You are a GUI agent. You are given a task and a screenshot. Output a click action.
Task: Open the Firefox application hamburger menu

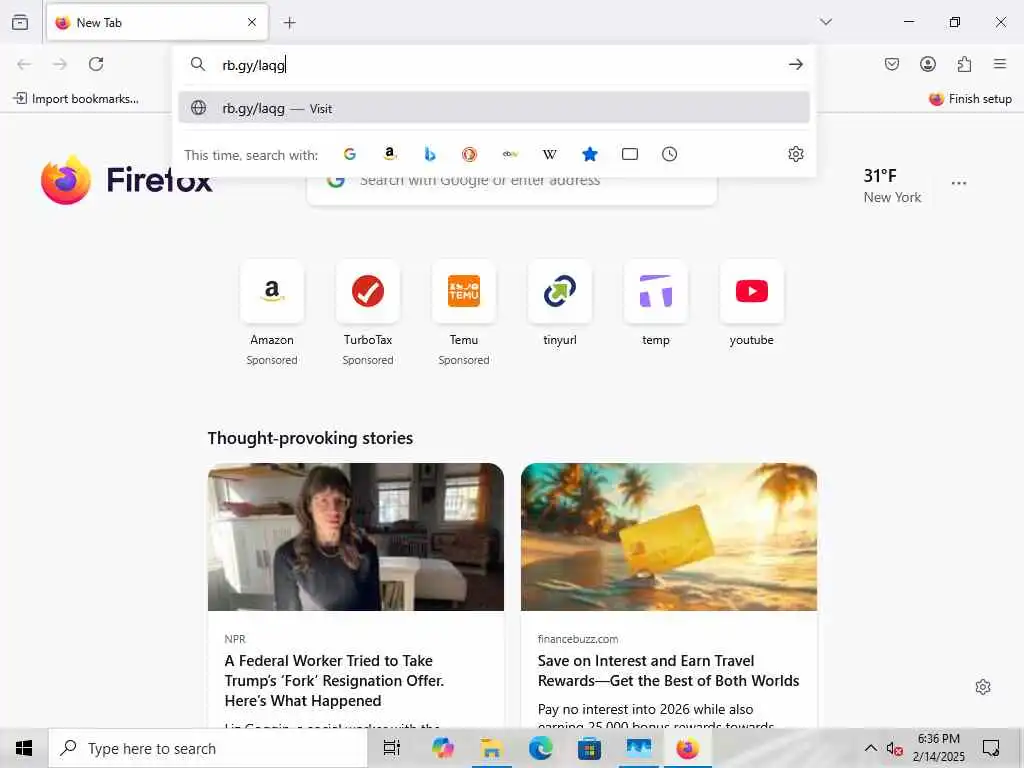pyautogui.click(x=1000, y=64)
